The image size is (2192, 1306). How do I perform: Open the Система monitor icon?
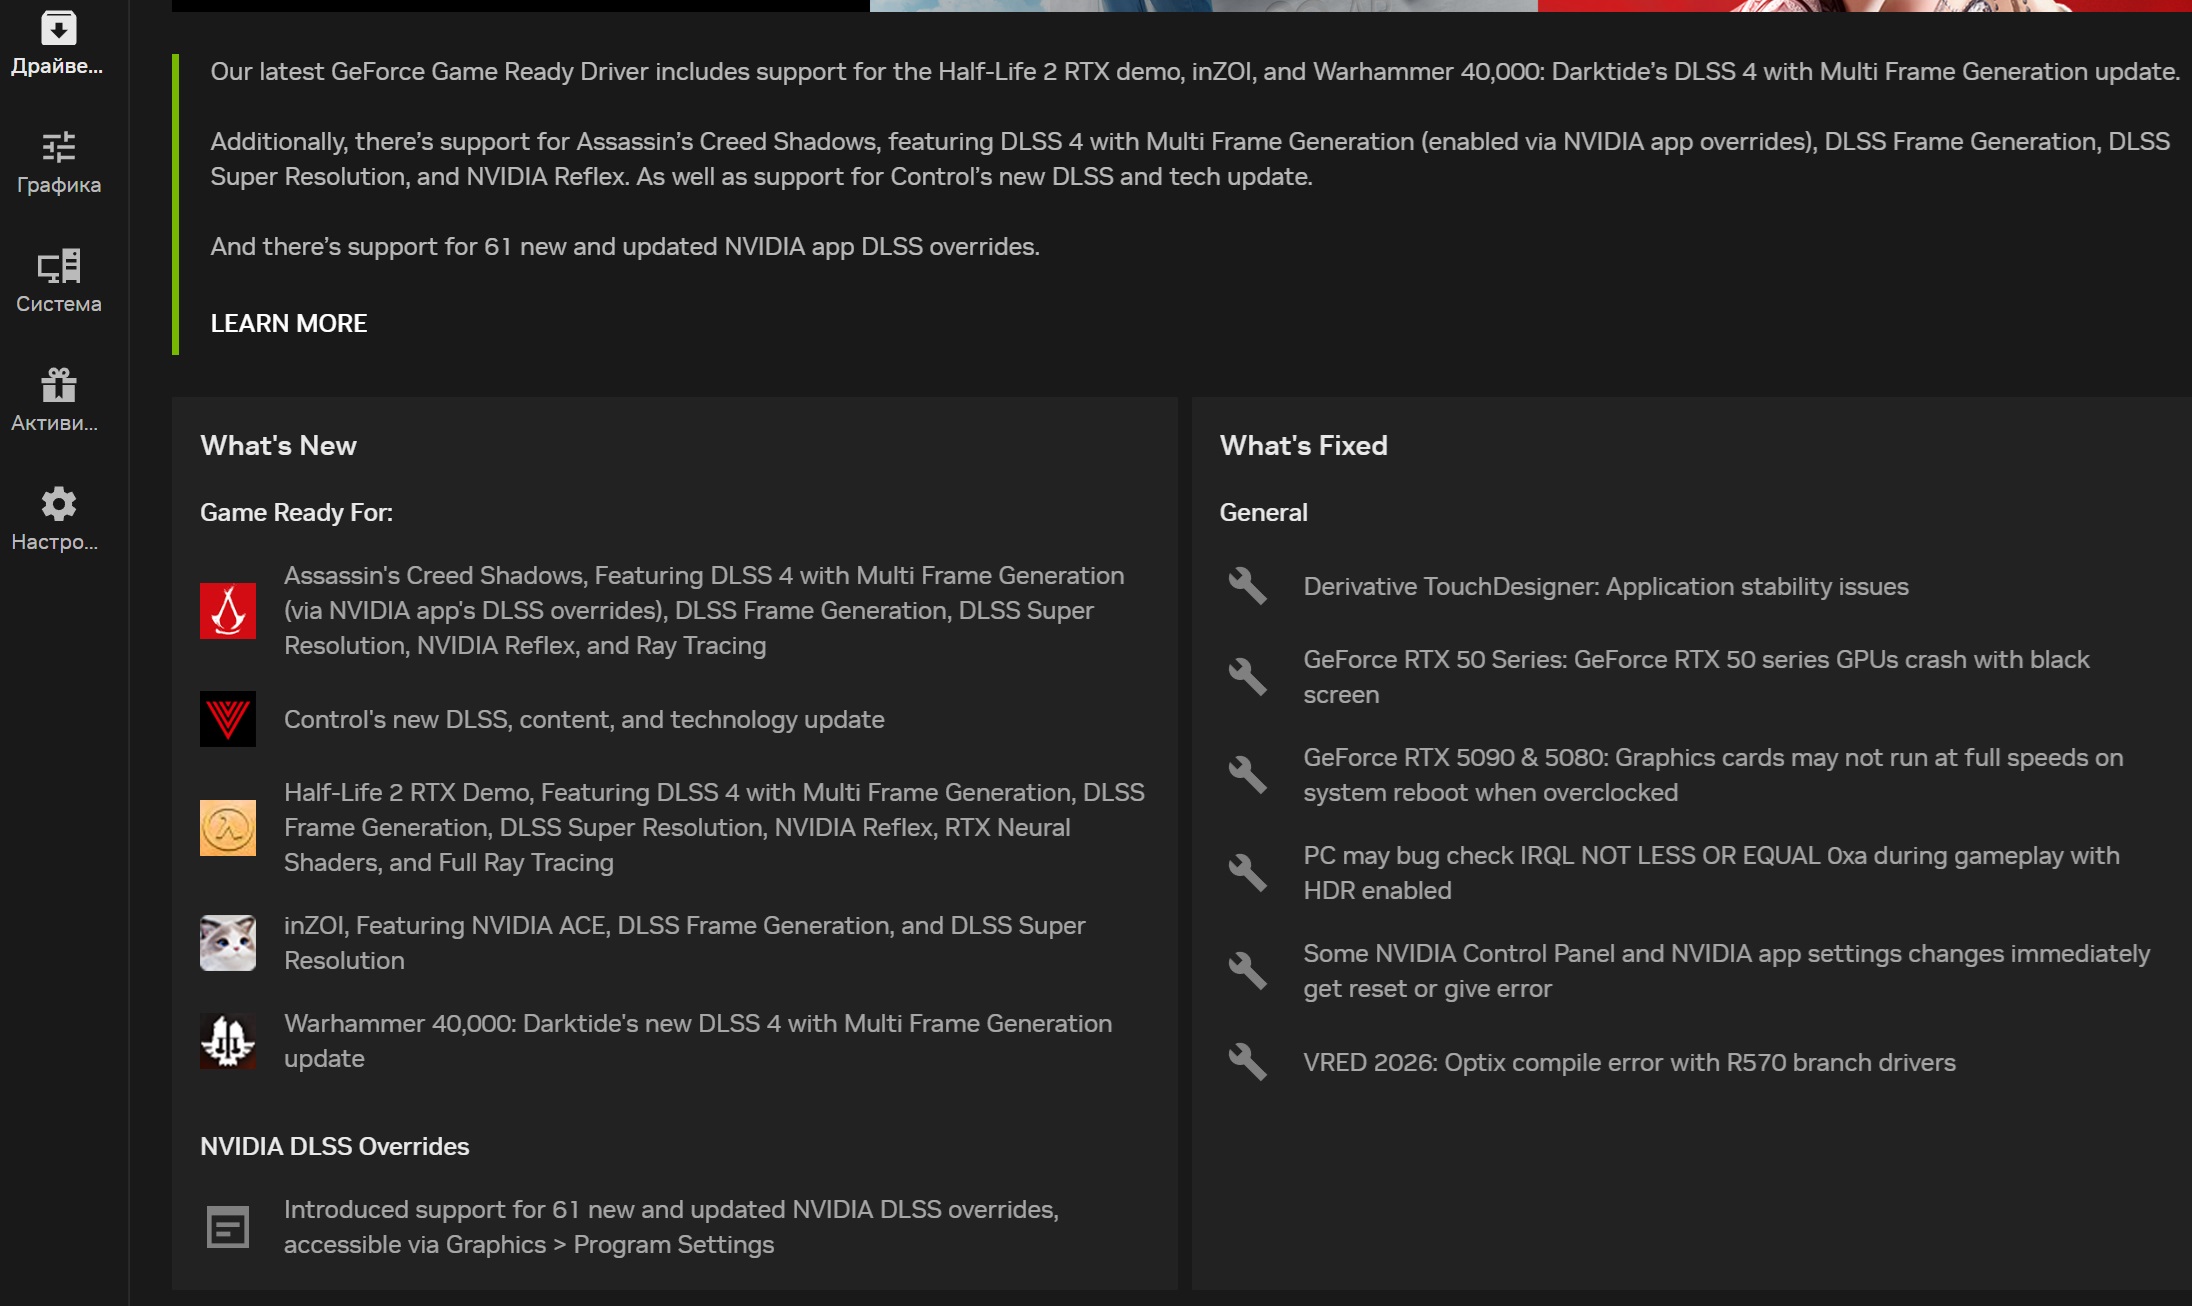[59, 266]
